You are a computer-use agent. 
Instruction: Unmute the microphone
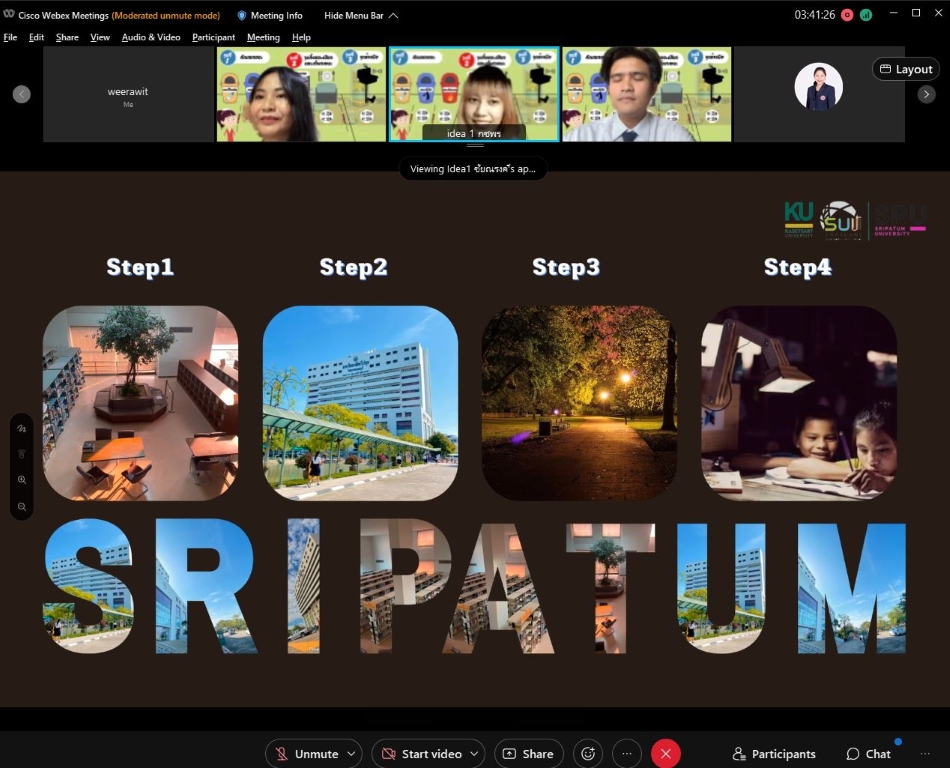click(308, 753)
